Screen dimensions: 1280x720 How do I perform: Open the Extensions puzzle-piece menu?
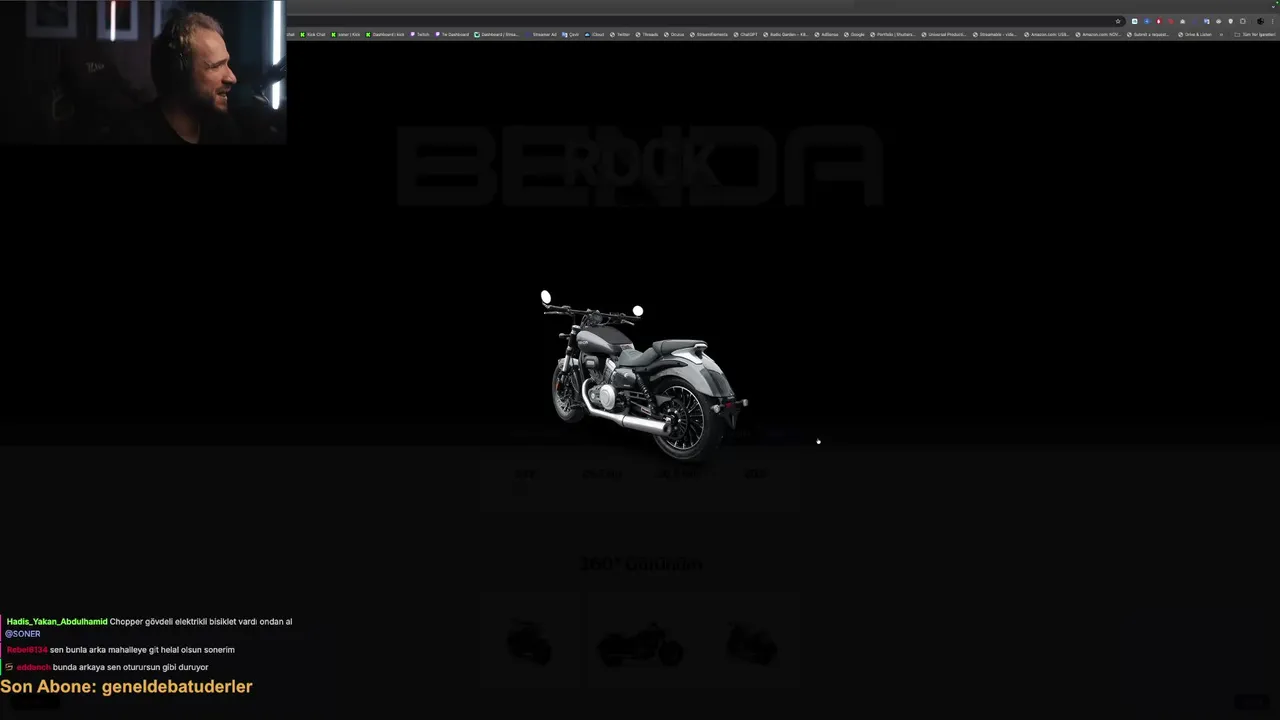pyautogui.click(x=1243, y=21)
